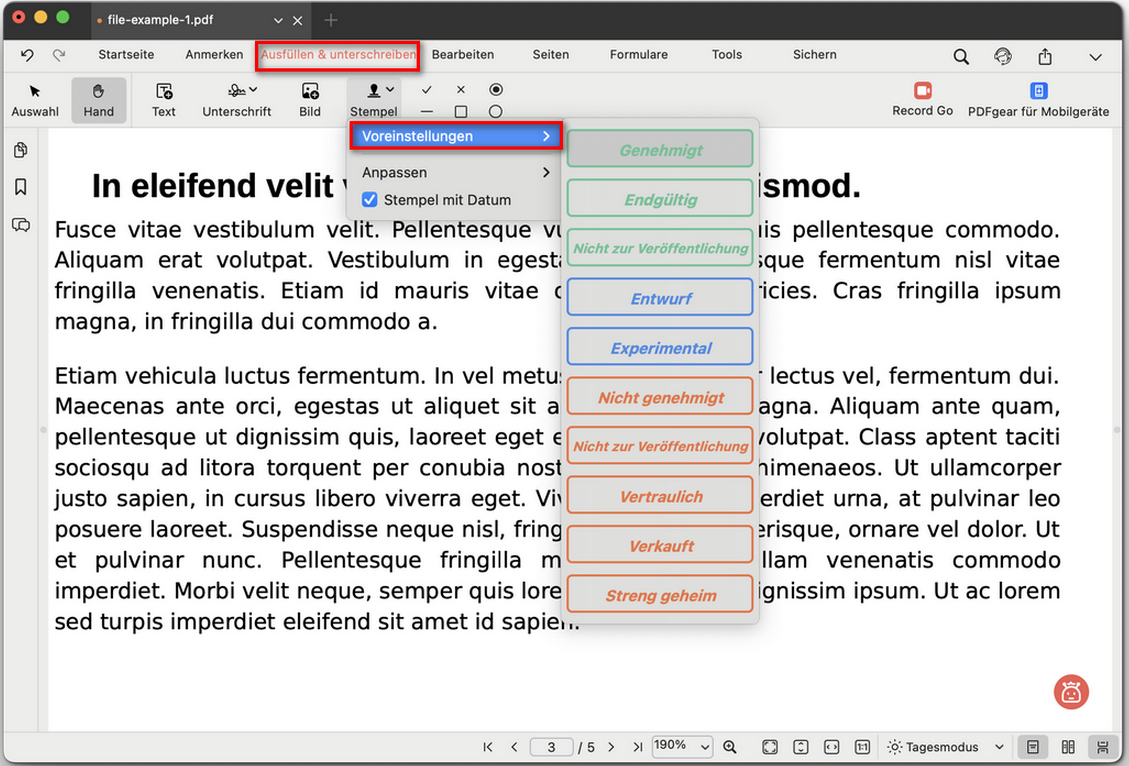Switch to the Bearbeiten tab

462,55
